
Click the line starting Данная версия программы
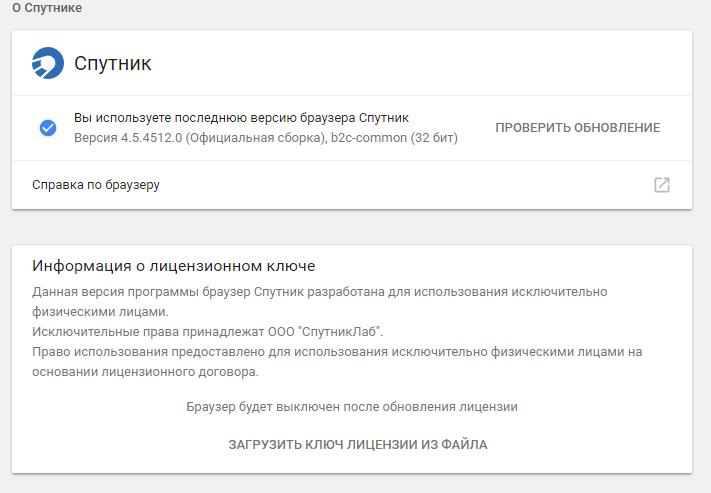tap(320, 292)
